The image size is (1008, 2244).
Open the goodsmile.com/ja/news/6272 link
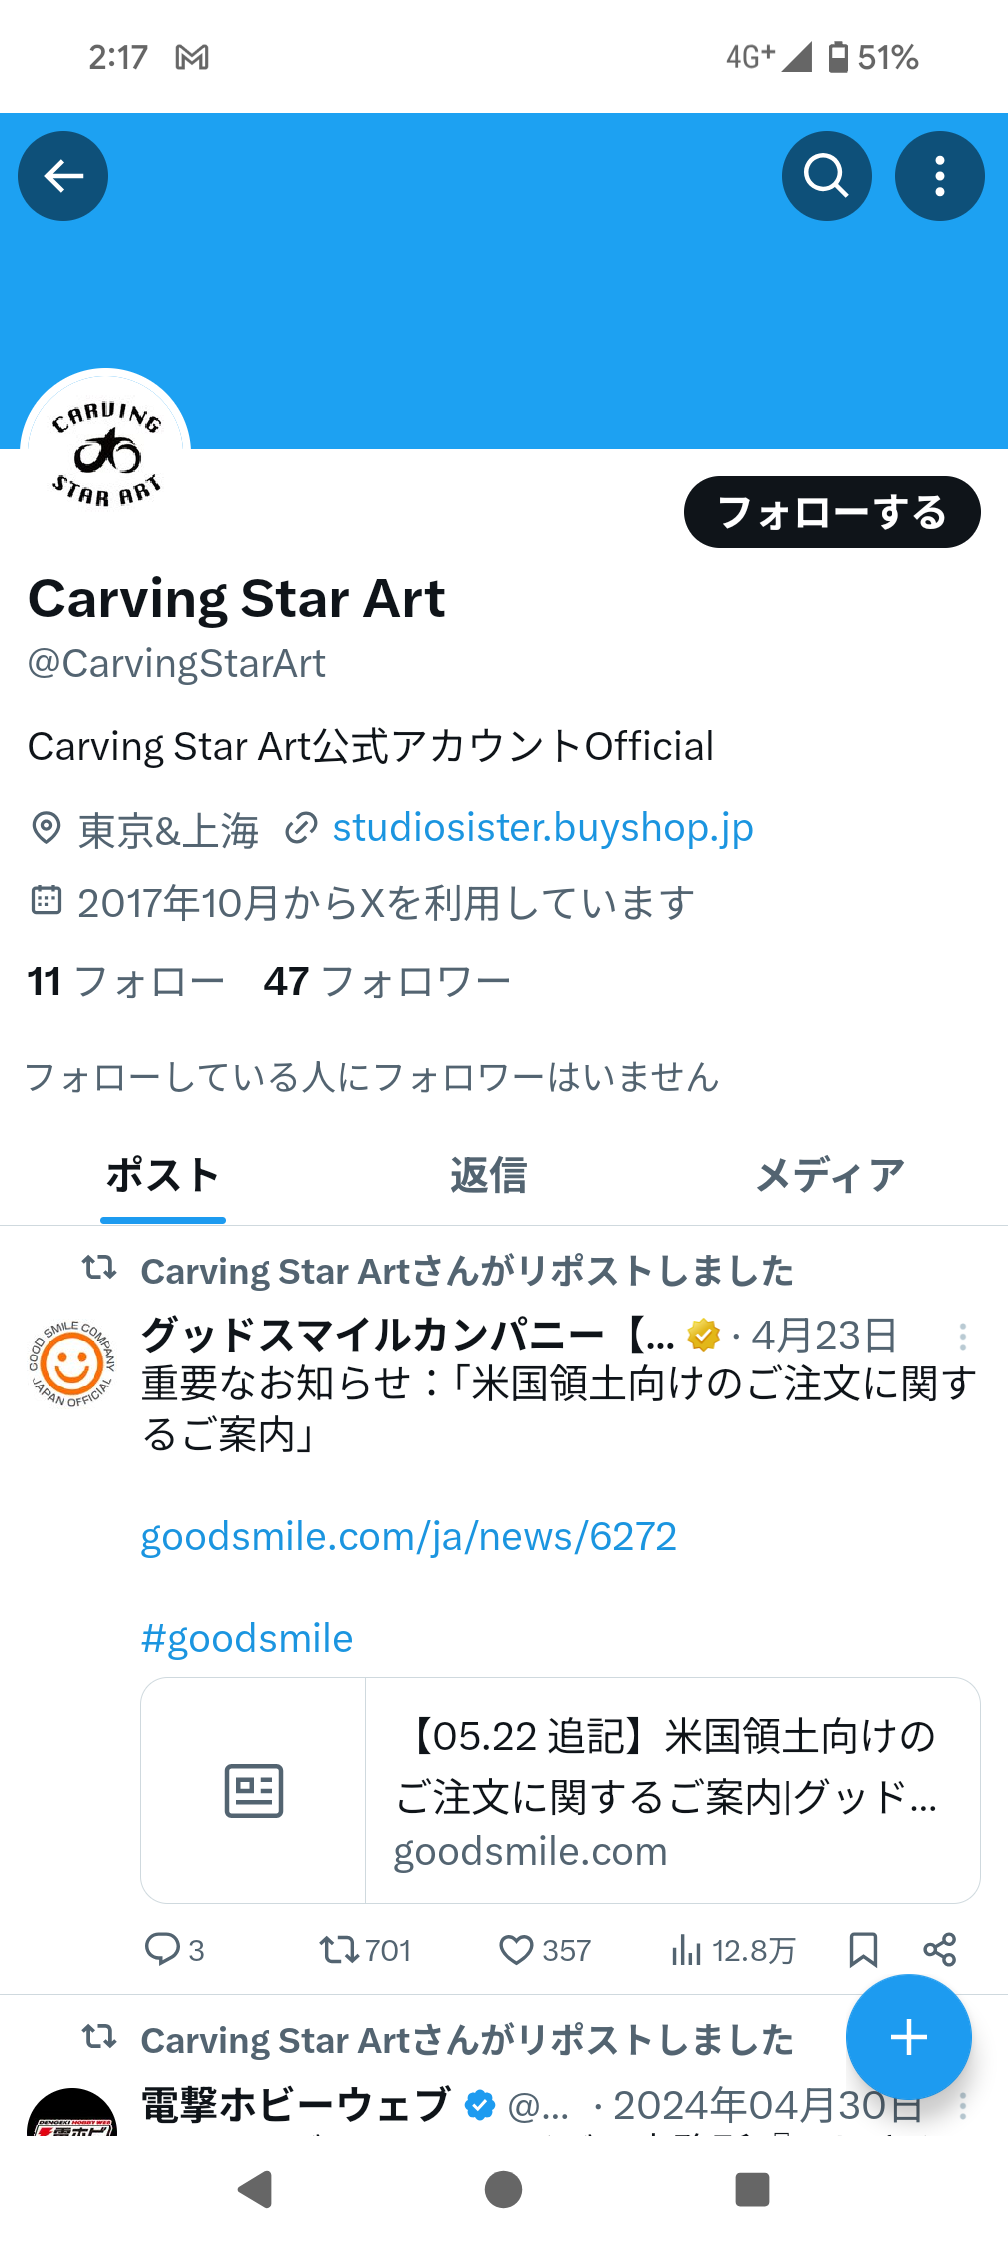pyautogui.click(x=408, y=1536)
